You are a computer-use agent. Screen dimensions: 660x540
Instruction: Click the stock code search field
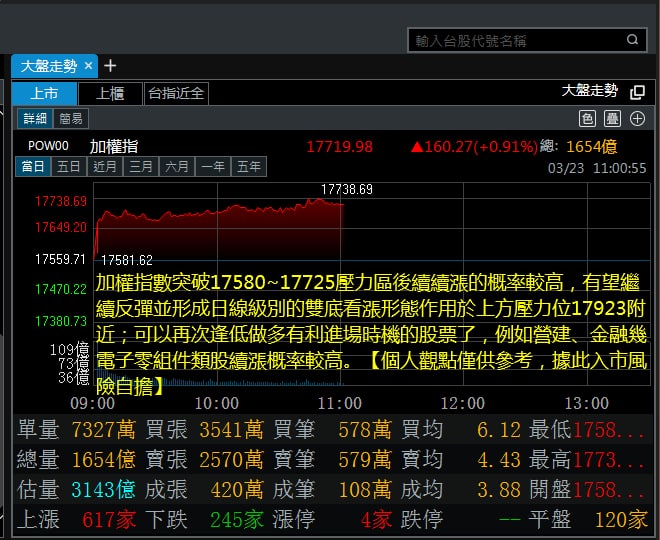click(515, 40)
